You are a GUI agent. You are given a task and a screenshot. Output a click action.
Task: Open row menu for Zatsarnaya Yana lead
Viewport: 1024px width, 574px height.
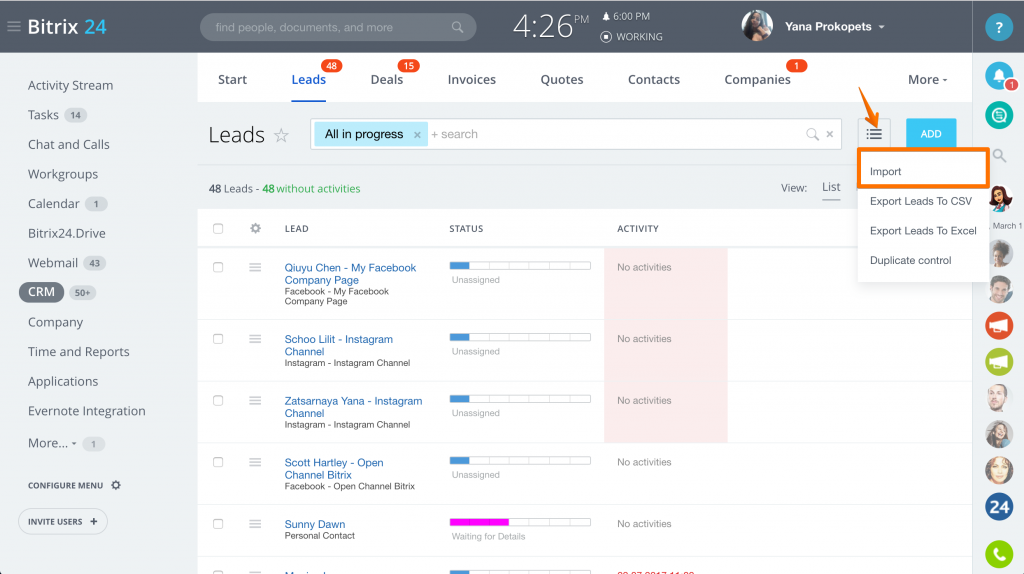(255, 400)
